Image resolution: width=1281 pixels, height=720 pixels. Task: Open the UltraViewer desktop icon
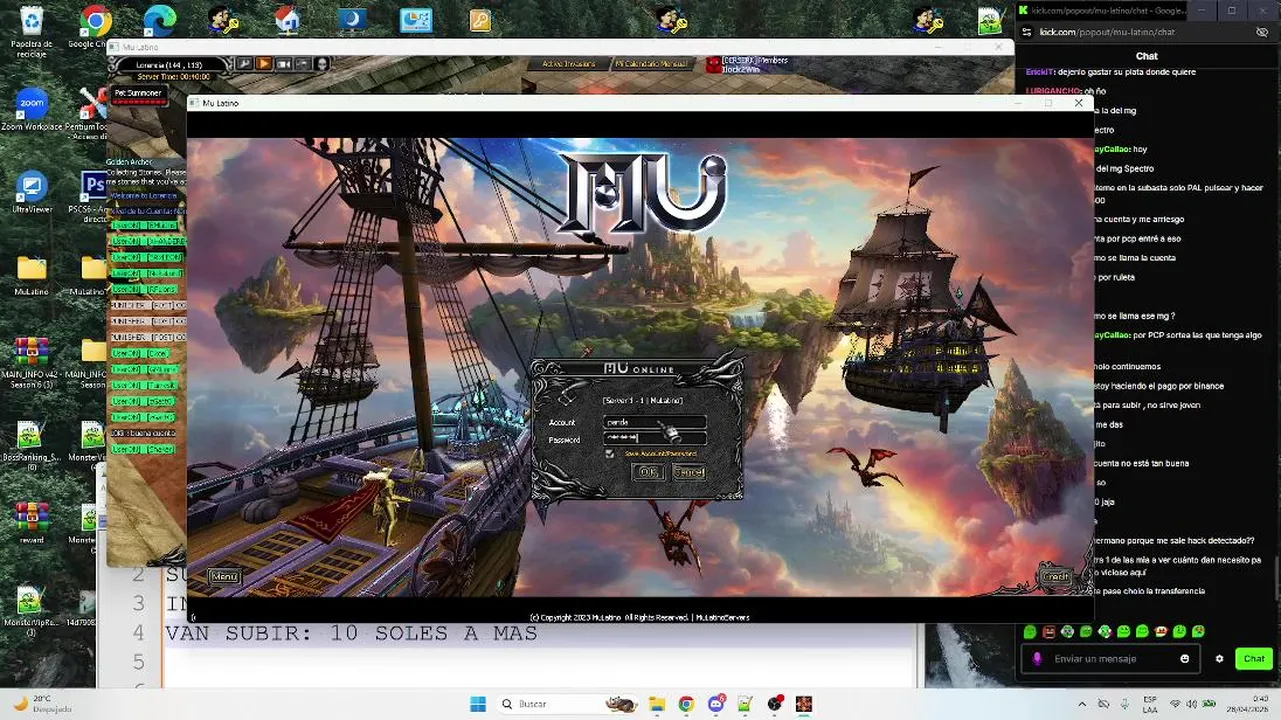[32, 193]
